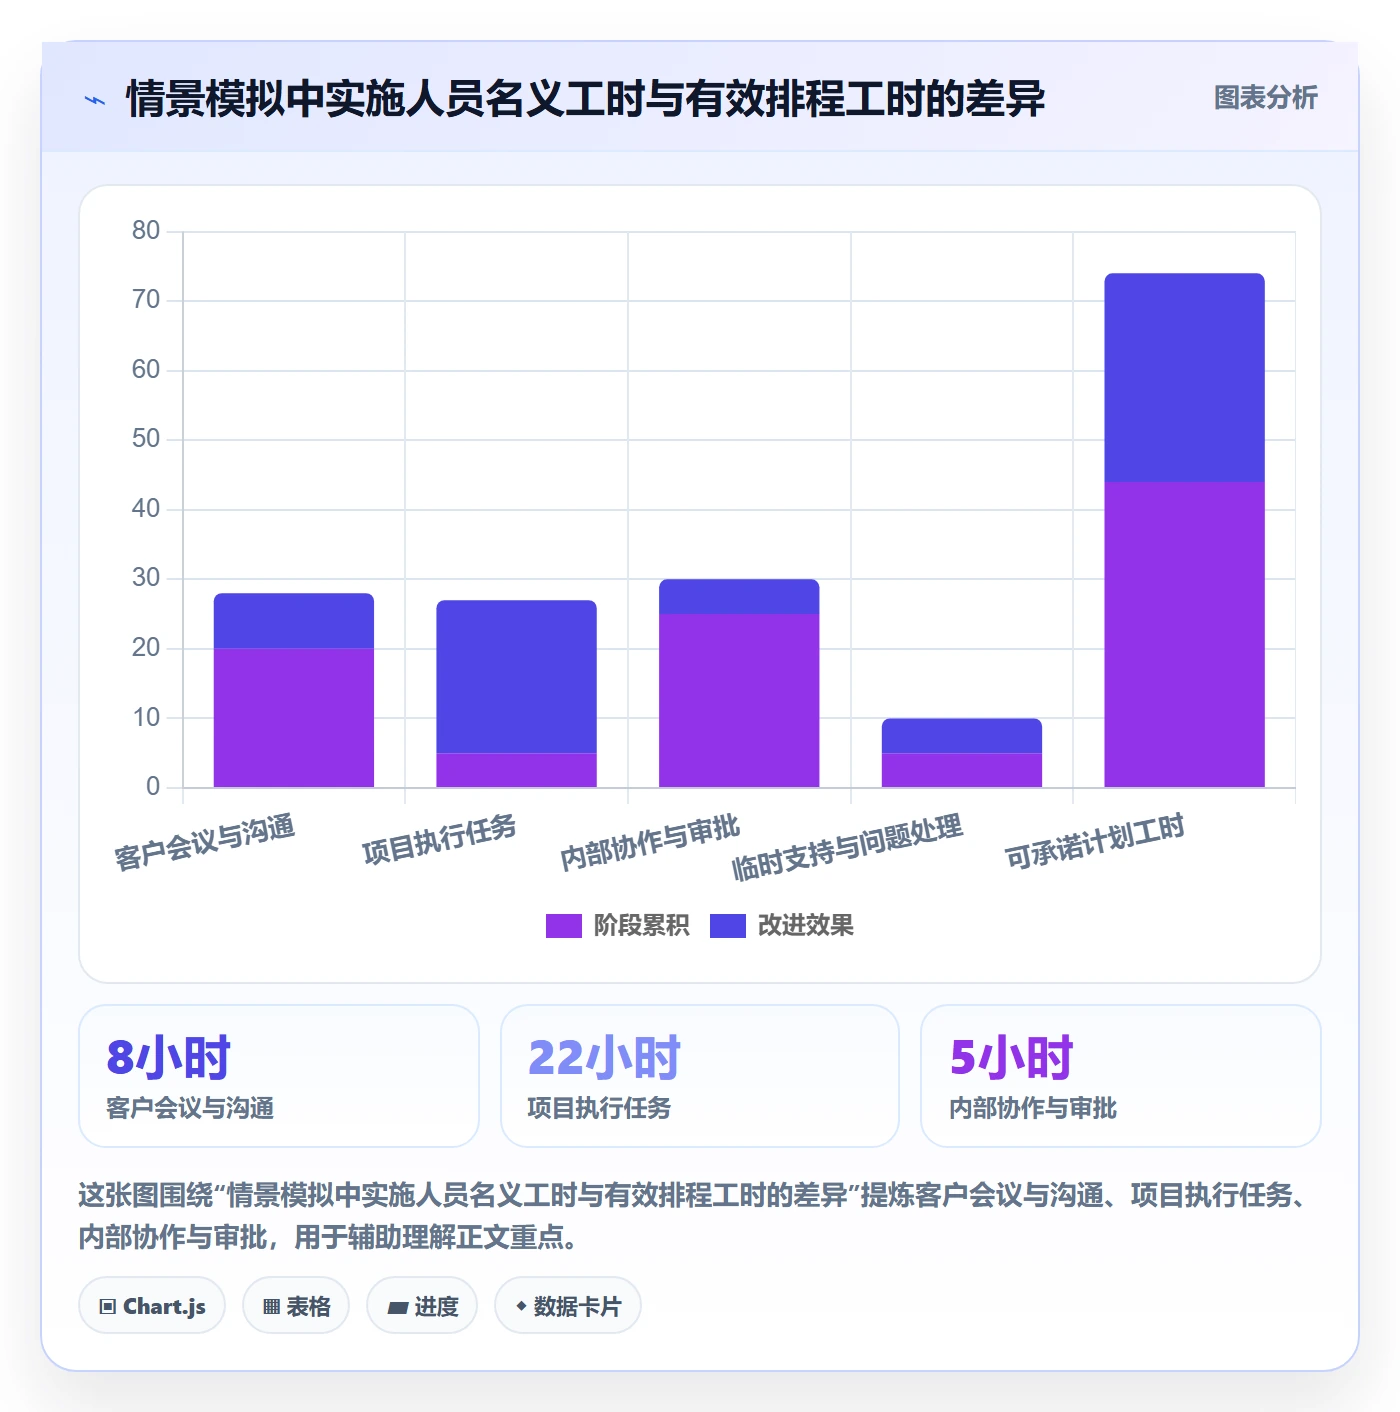Click the purple segment of 临时支持与问题处理 bar
The image size is (1400, 1412).
(x=962, y=770)
